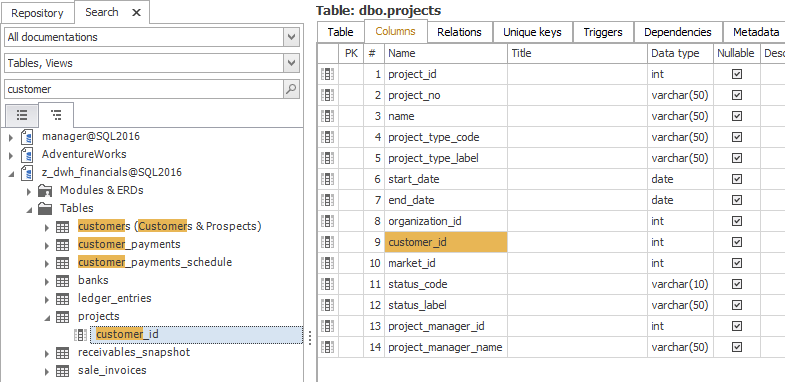Viewport: 785px width, 382px height.
Task: Click the column icon in project_id row
Action: pyautogui.click(x=327, y=74)
